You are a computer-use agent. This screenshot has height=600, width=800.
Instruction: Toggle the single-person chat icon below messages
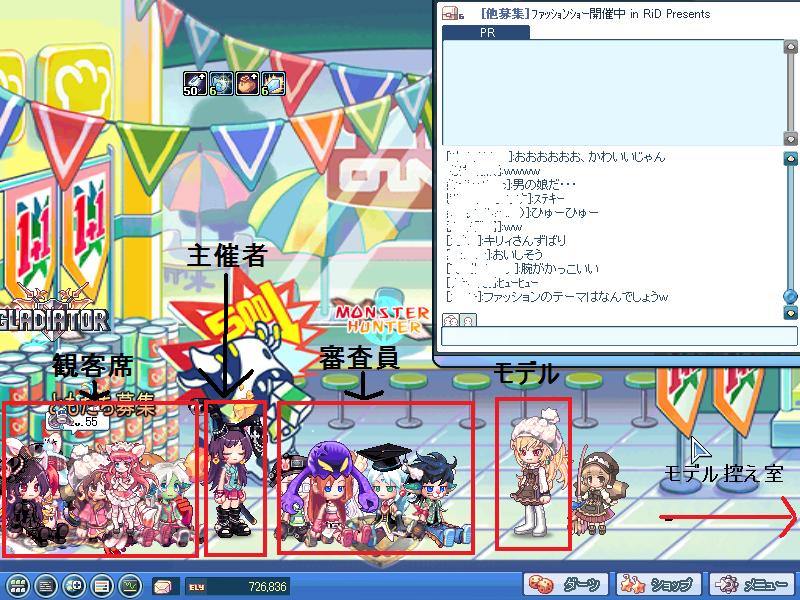pyautogui.click(x=468, y=321)
